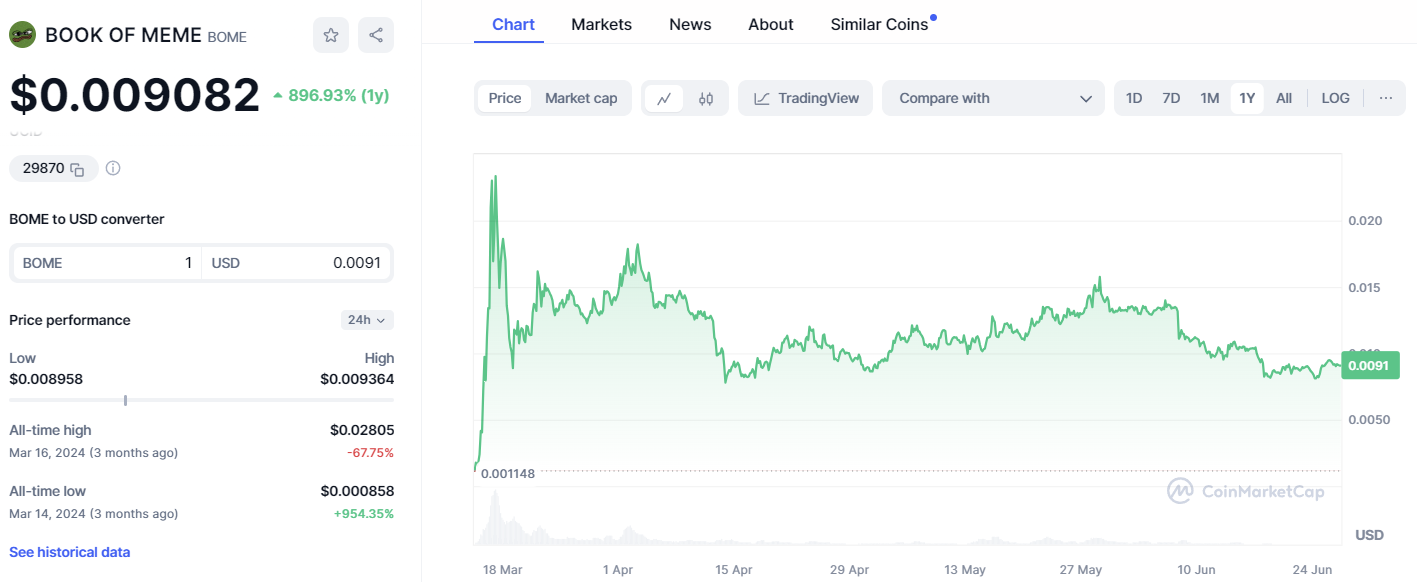
Task: Toggle LOG scale on chart
Action: coord(1335,98)
